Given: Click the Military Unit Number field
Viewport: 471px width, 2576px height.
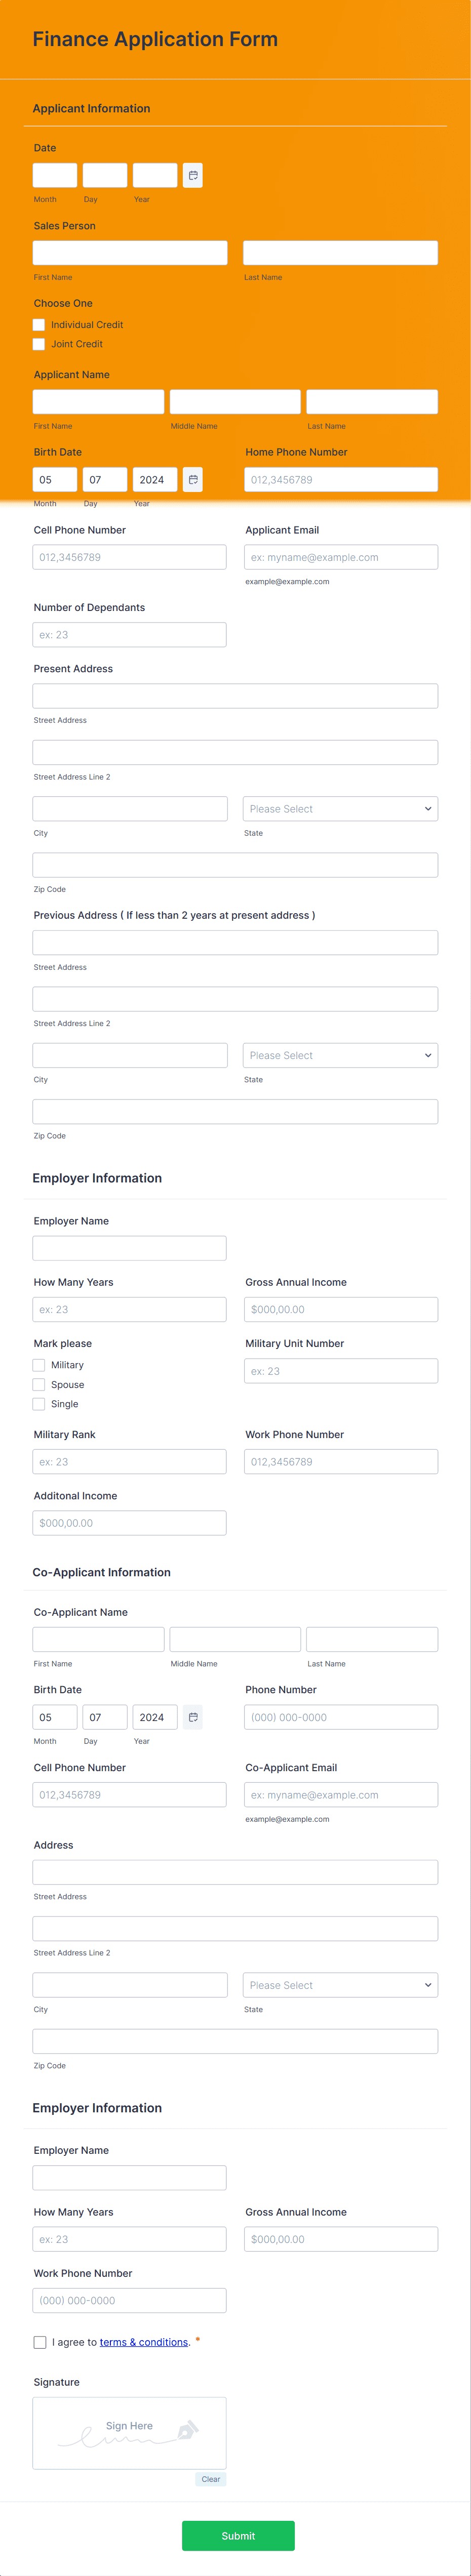Looking at the screenshot, I should [341, 1371].
